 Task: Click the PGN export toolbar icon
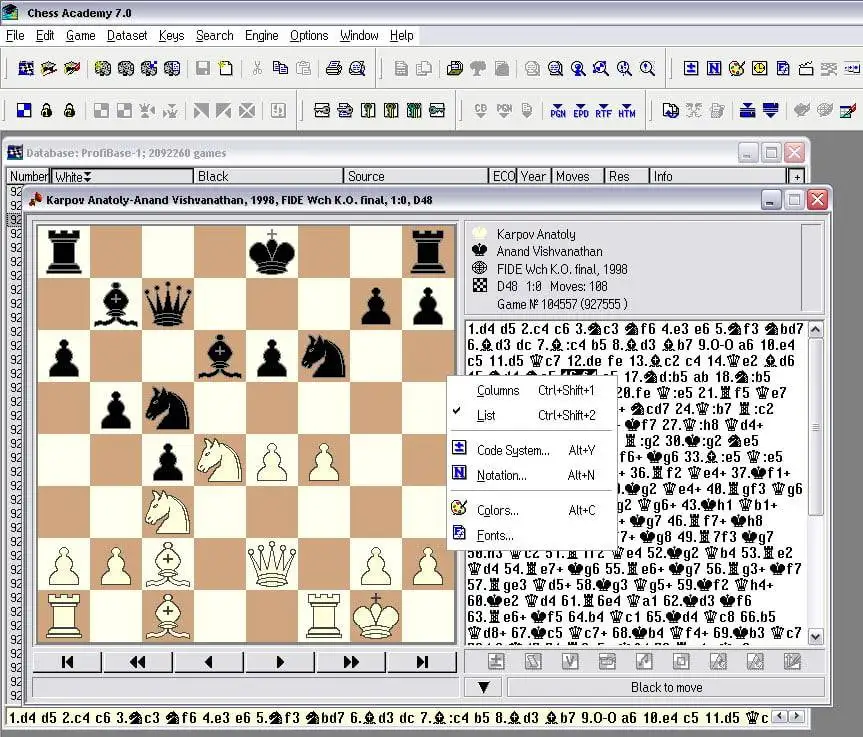coord(558,110)
